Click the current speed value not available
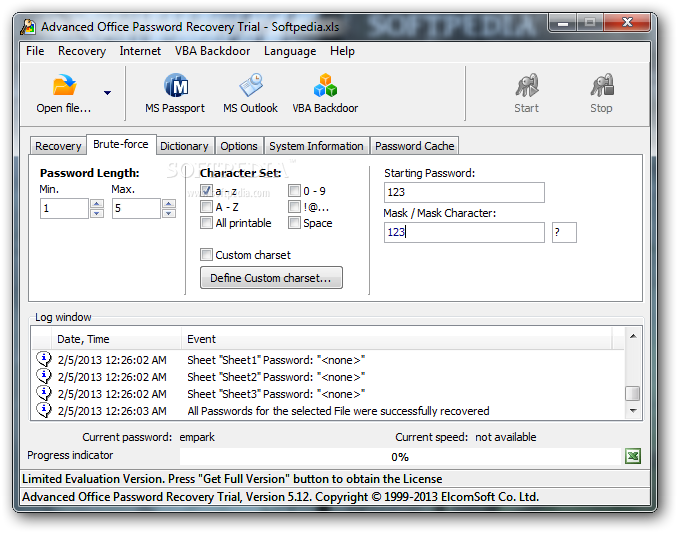Viewport: 678px width, 533px height. coord(505,437)
